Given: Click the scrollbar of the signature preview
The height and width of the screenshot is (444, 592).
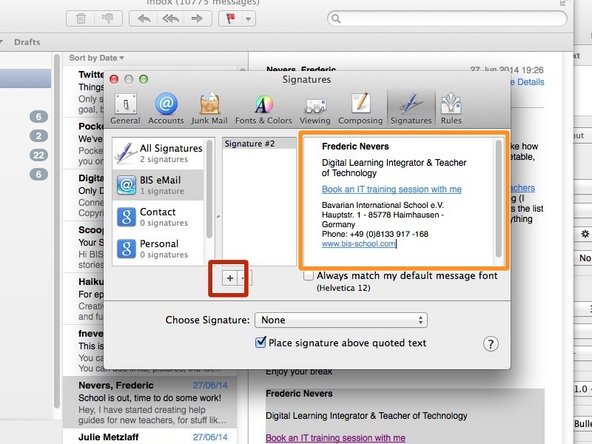Looking at the screenshot, I should click(x=499, y=199).
